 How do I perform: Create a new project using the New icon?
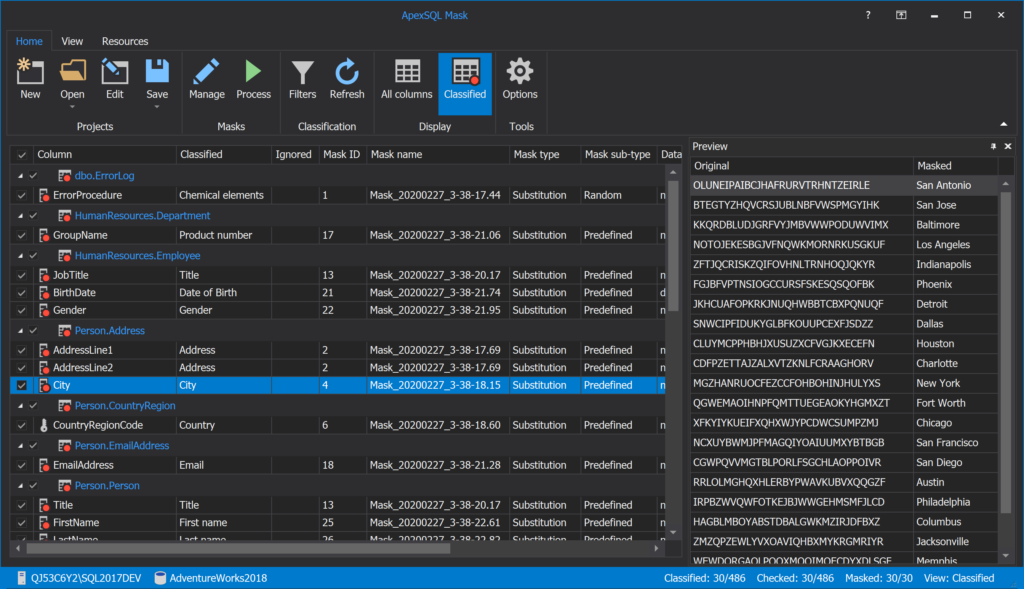coord(30,78)
